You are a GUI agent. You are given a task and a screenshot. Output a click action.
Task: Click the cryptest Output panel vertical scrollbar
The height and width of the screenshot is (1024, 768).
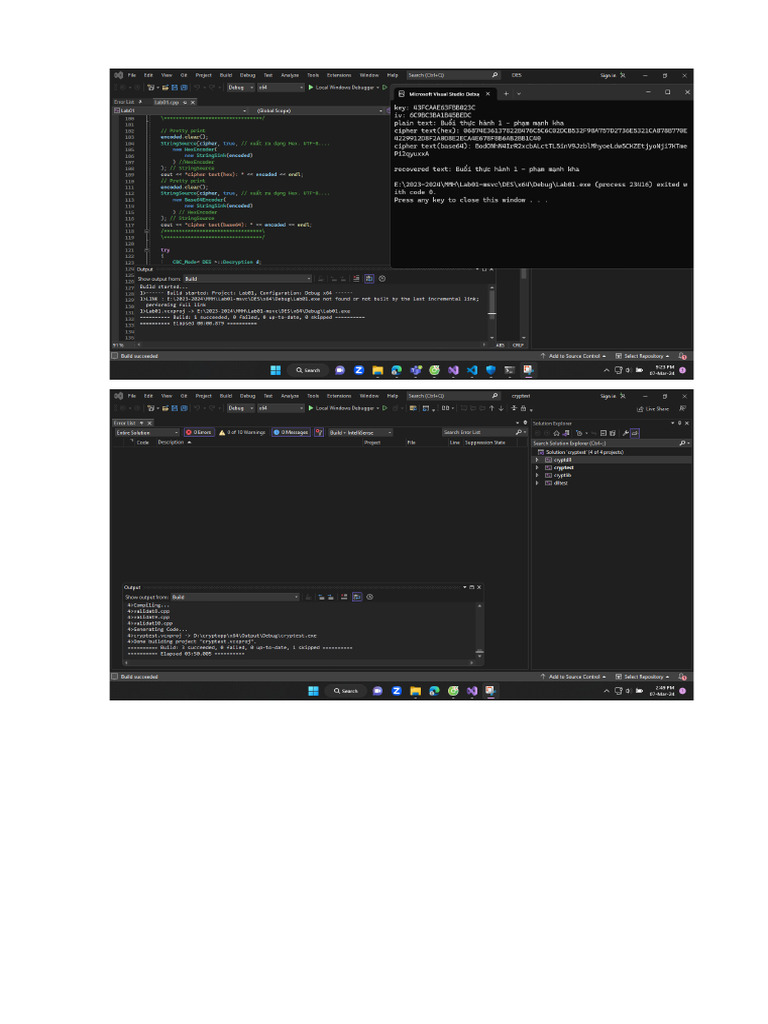(479, 630)
